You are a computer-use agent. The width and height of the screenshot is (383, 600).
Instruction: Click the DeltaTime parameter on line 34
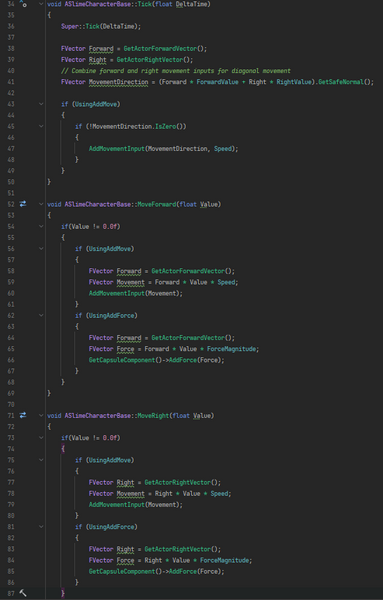(x=192, y=4)
